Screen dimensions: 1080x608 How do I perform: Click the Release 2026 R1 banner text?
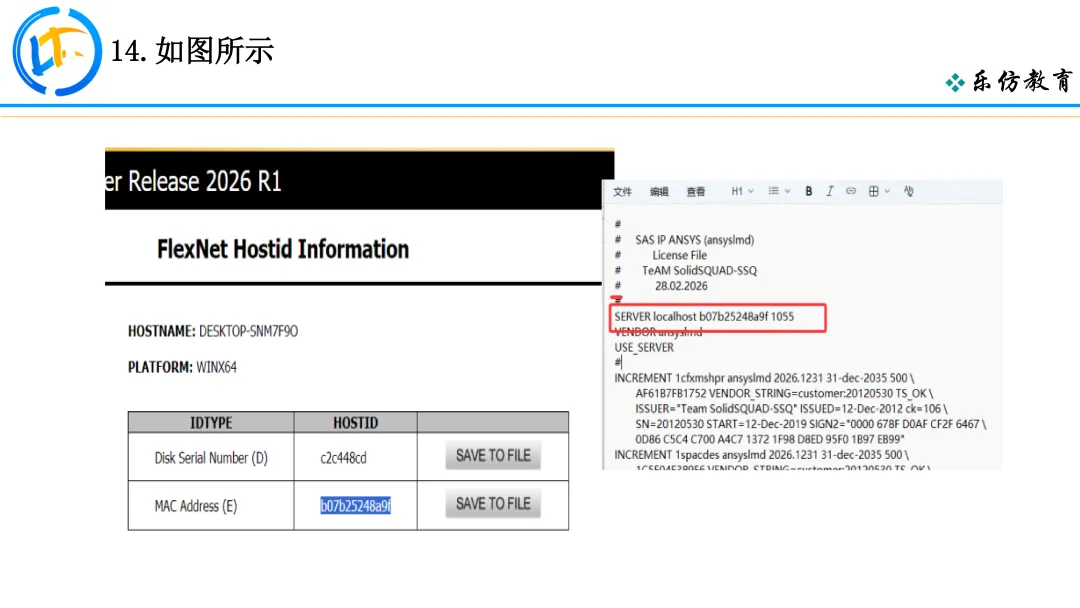(194, 182)
